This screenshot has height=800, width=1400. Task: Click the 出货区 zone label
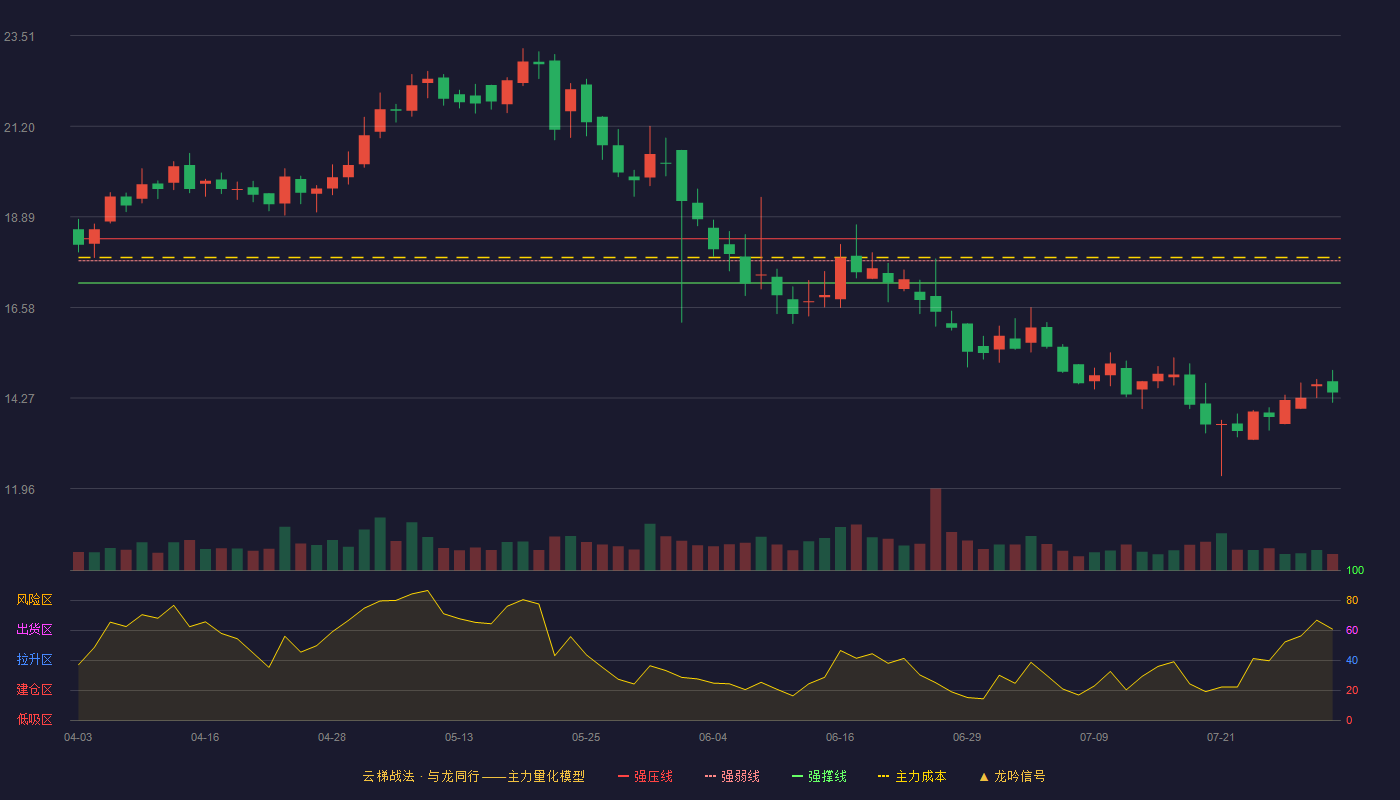[x=34, y=630]
